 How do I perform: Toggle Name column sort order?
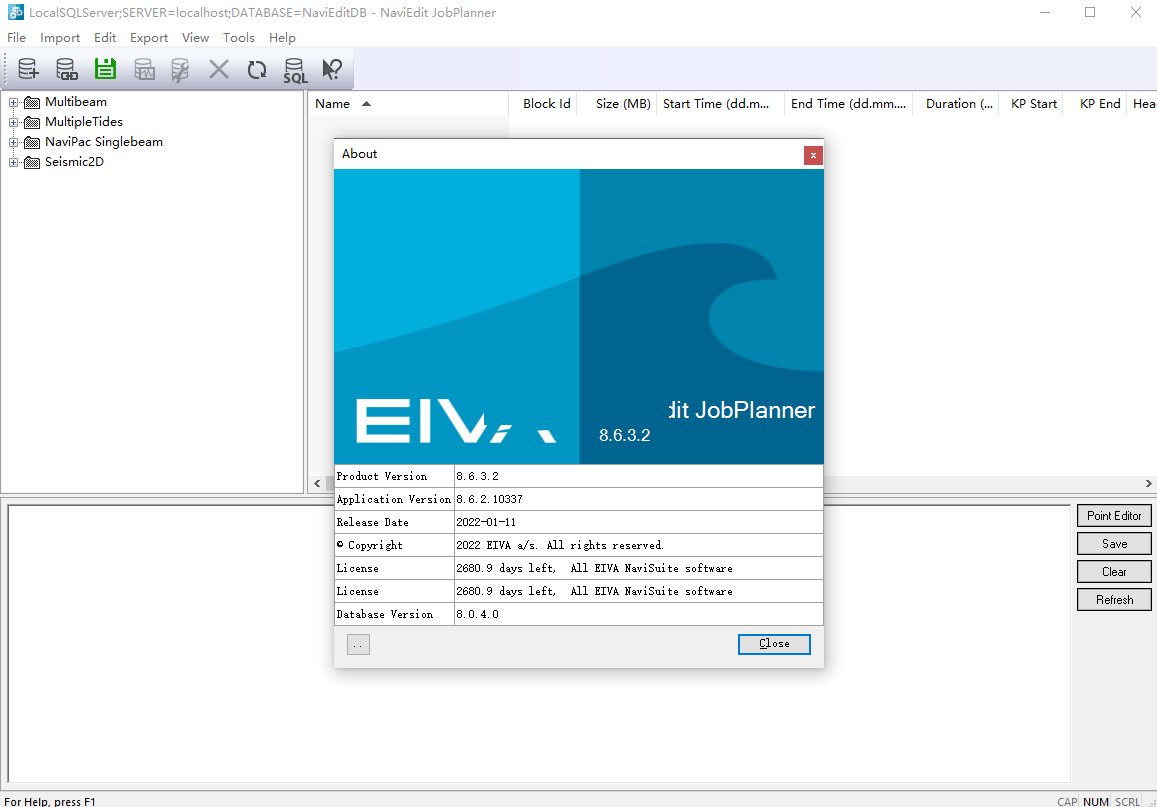coord(342,103)
